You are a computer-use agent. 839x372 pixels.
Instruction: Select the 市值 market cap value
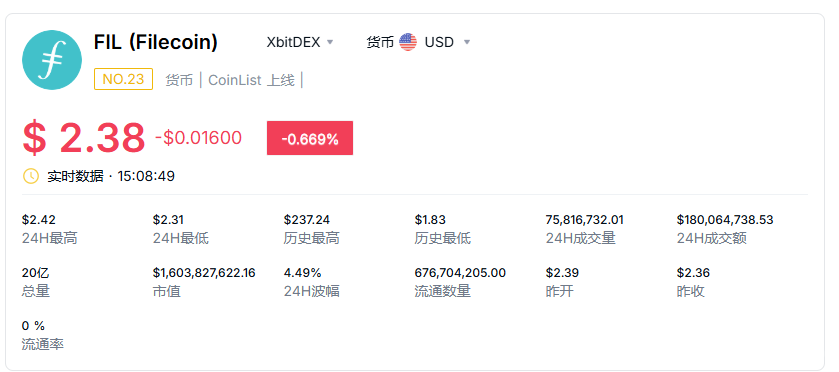point(204,273)
